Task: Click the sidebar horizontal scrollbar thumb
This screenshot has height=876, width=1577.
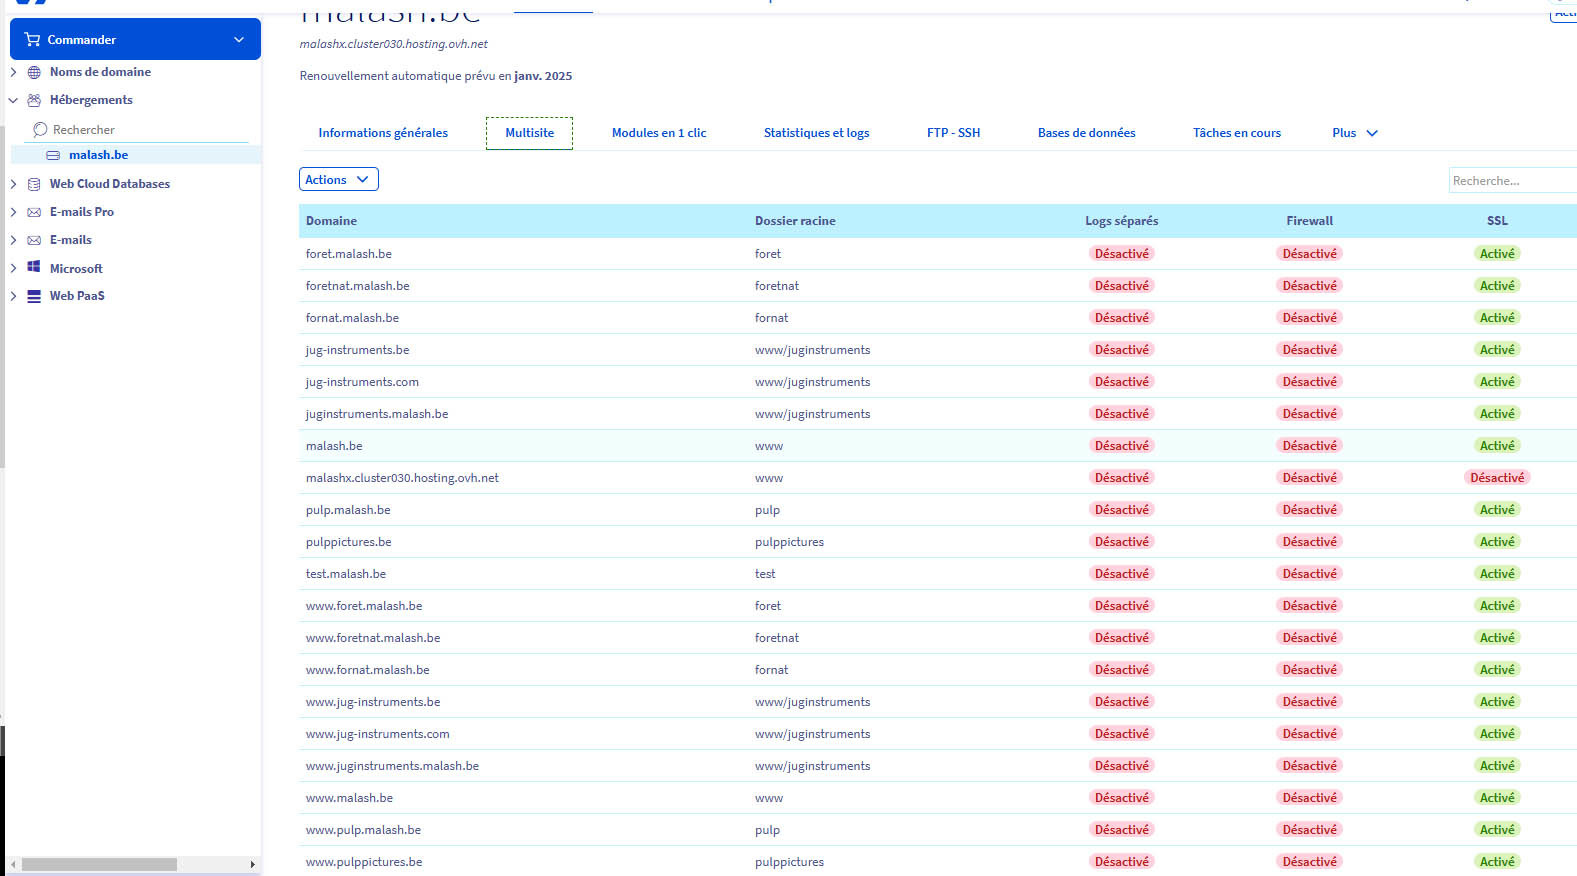Action: click(x=99, y=864)
